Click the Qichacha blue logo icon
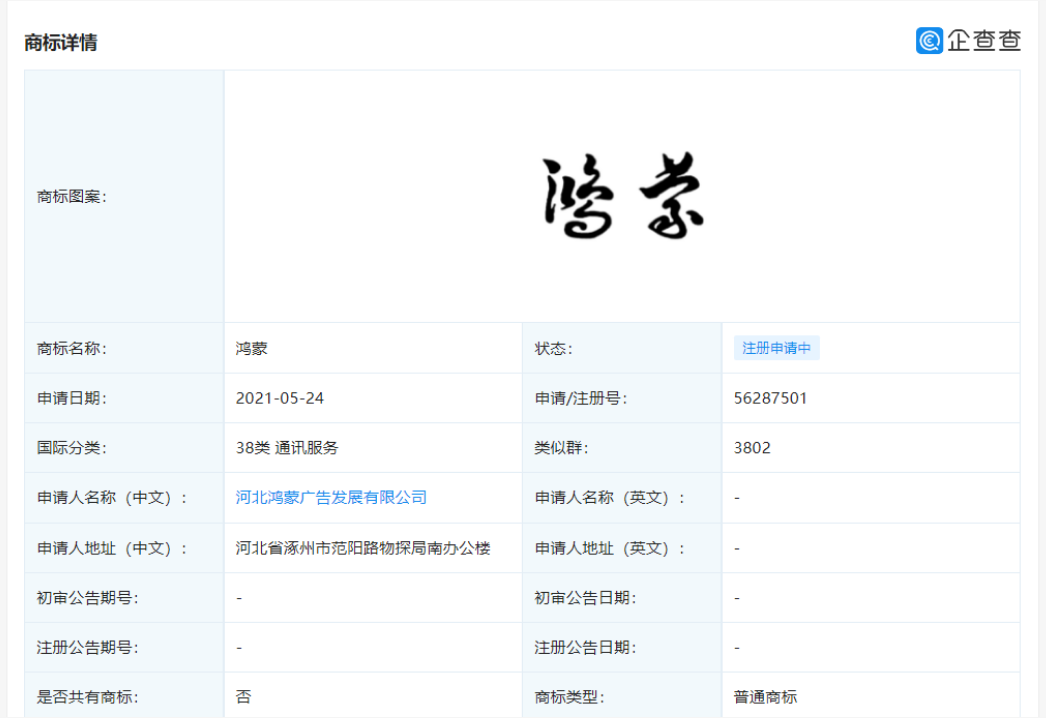This screenshot has height=718, width=1046. [x=929, y=40]
